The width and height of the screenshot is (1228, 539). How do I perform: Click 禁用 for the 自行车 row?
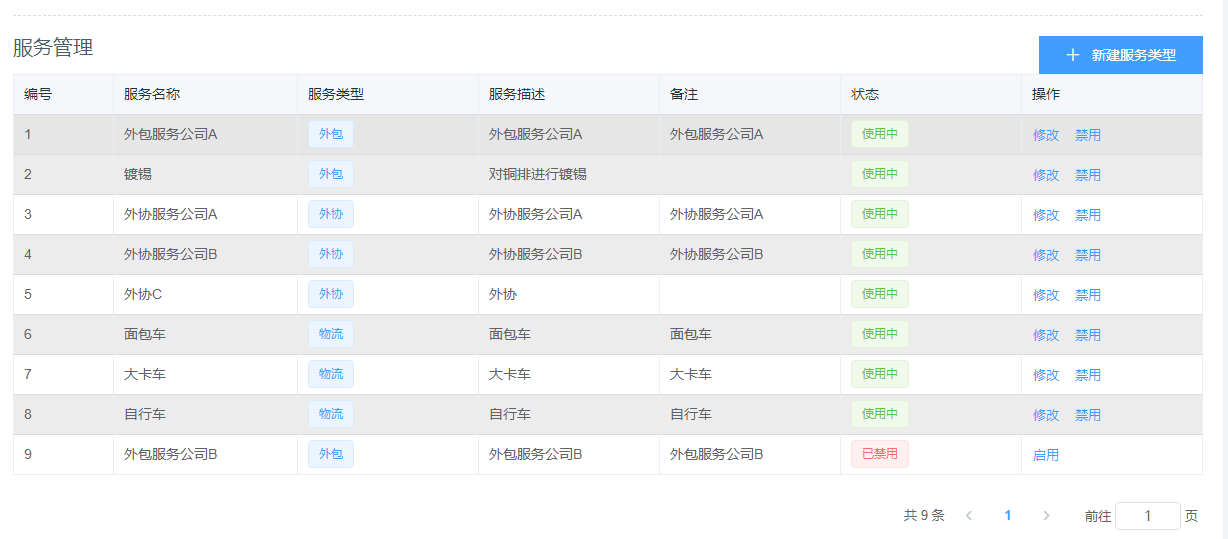click(x=1087, y=415)
